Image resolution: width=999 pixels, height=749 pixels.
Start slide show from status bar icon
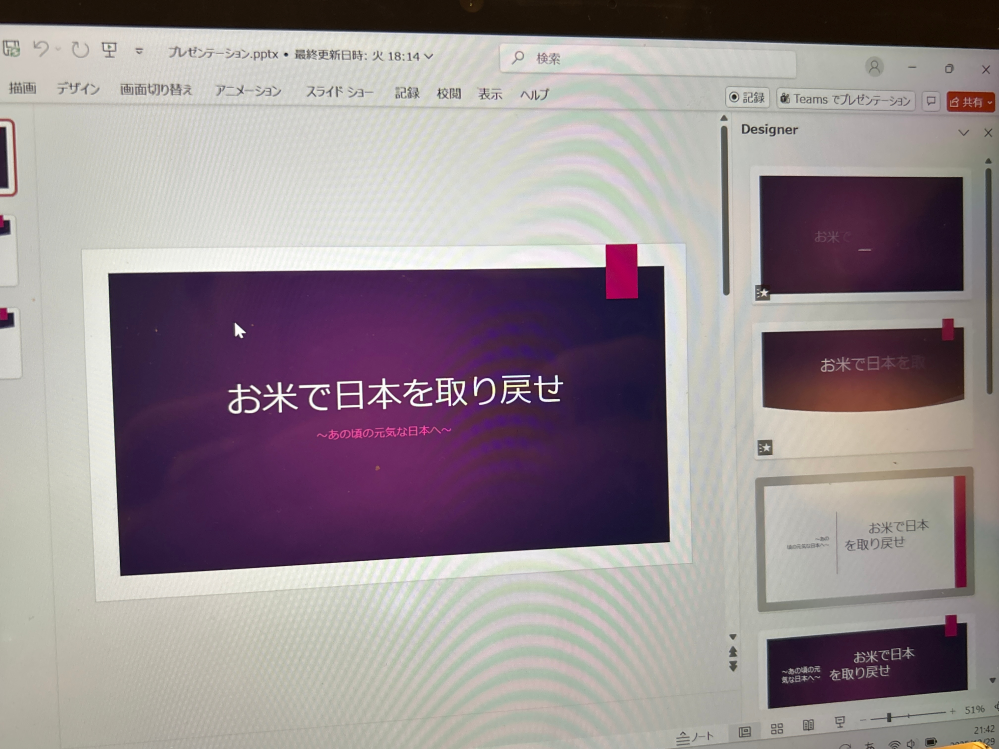(841, 722)
